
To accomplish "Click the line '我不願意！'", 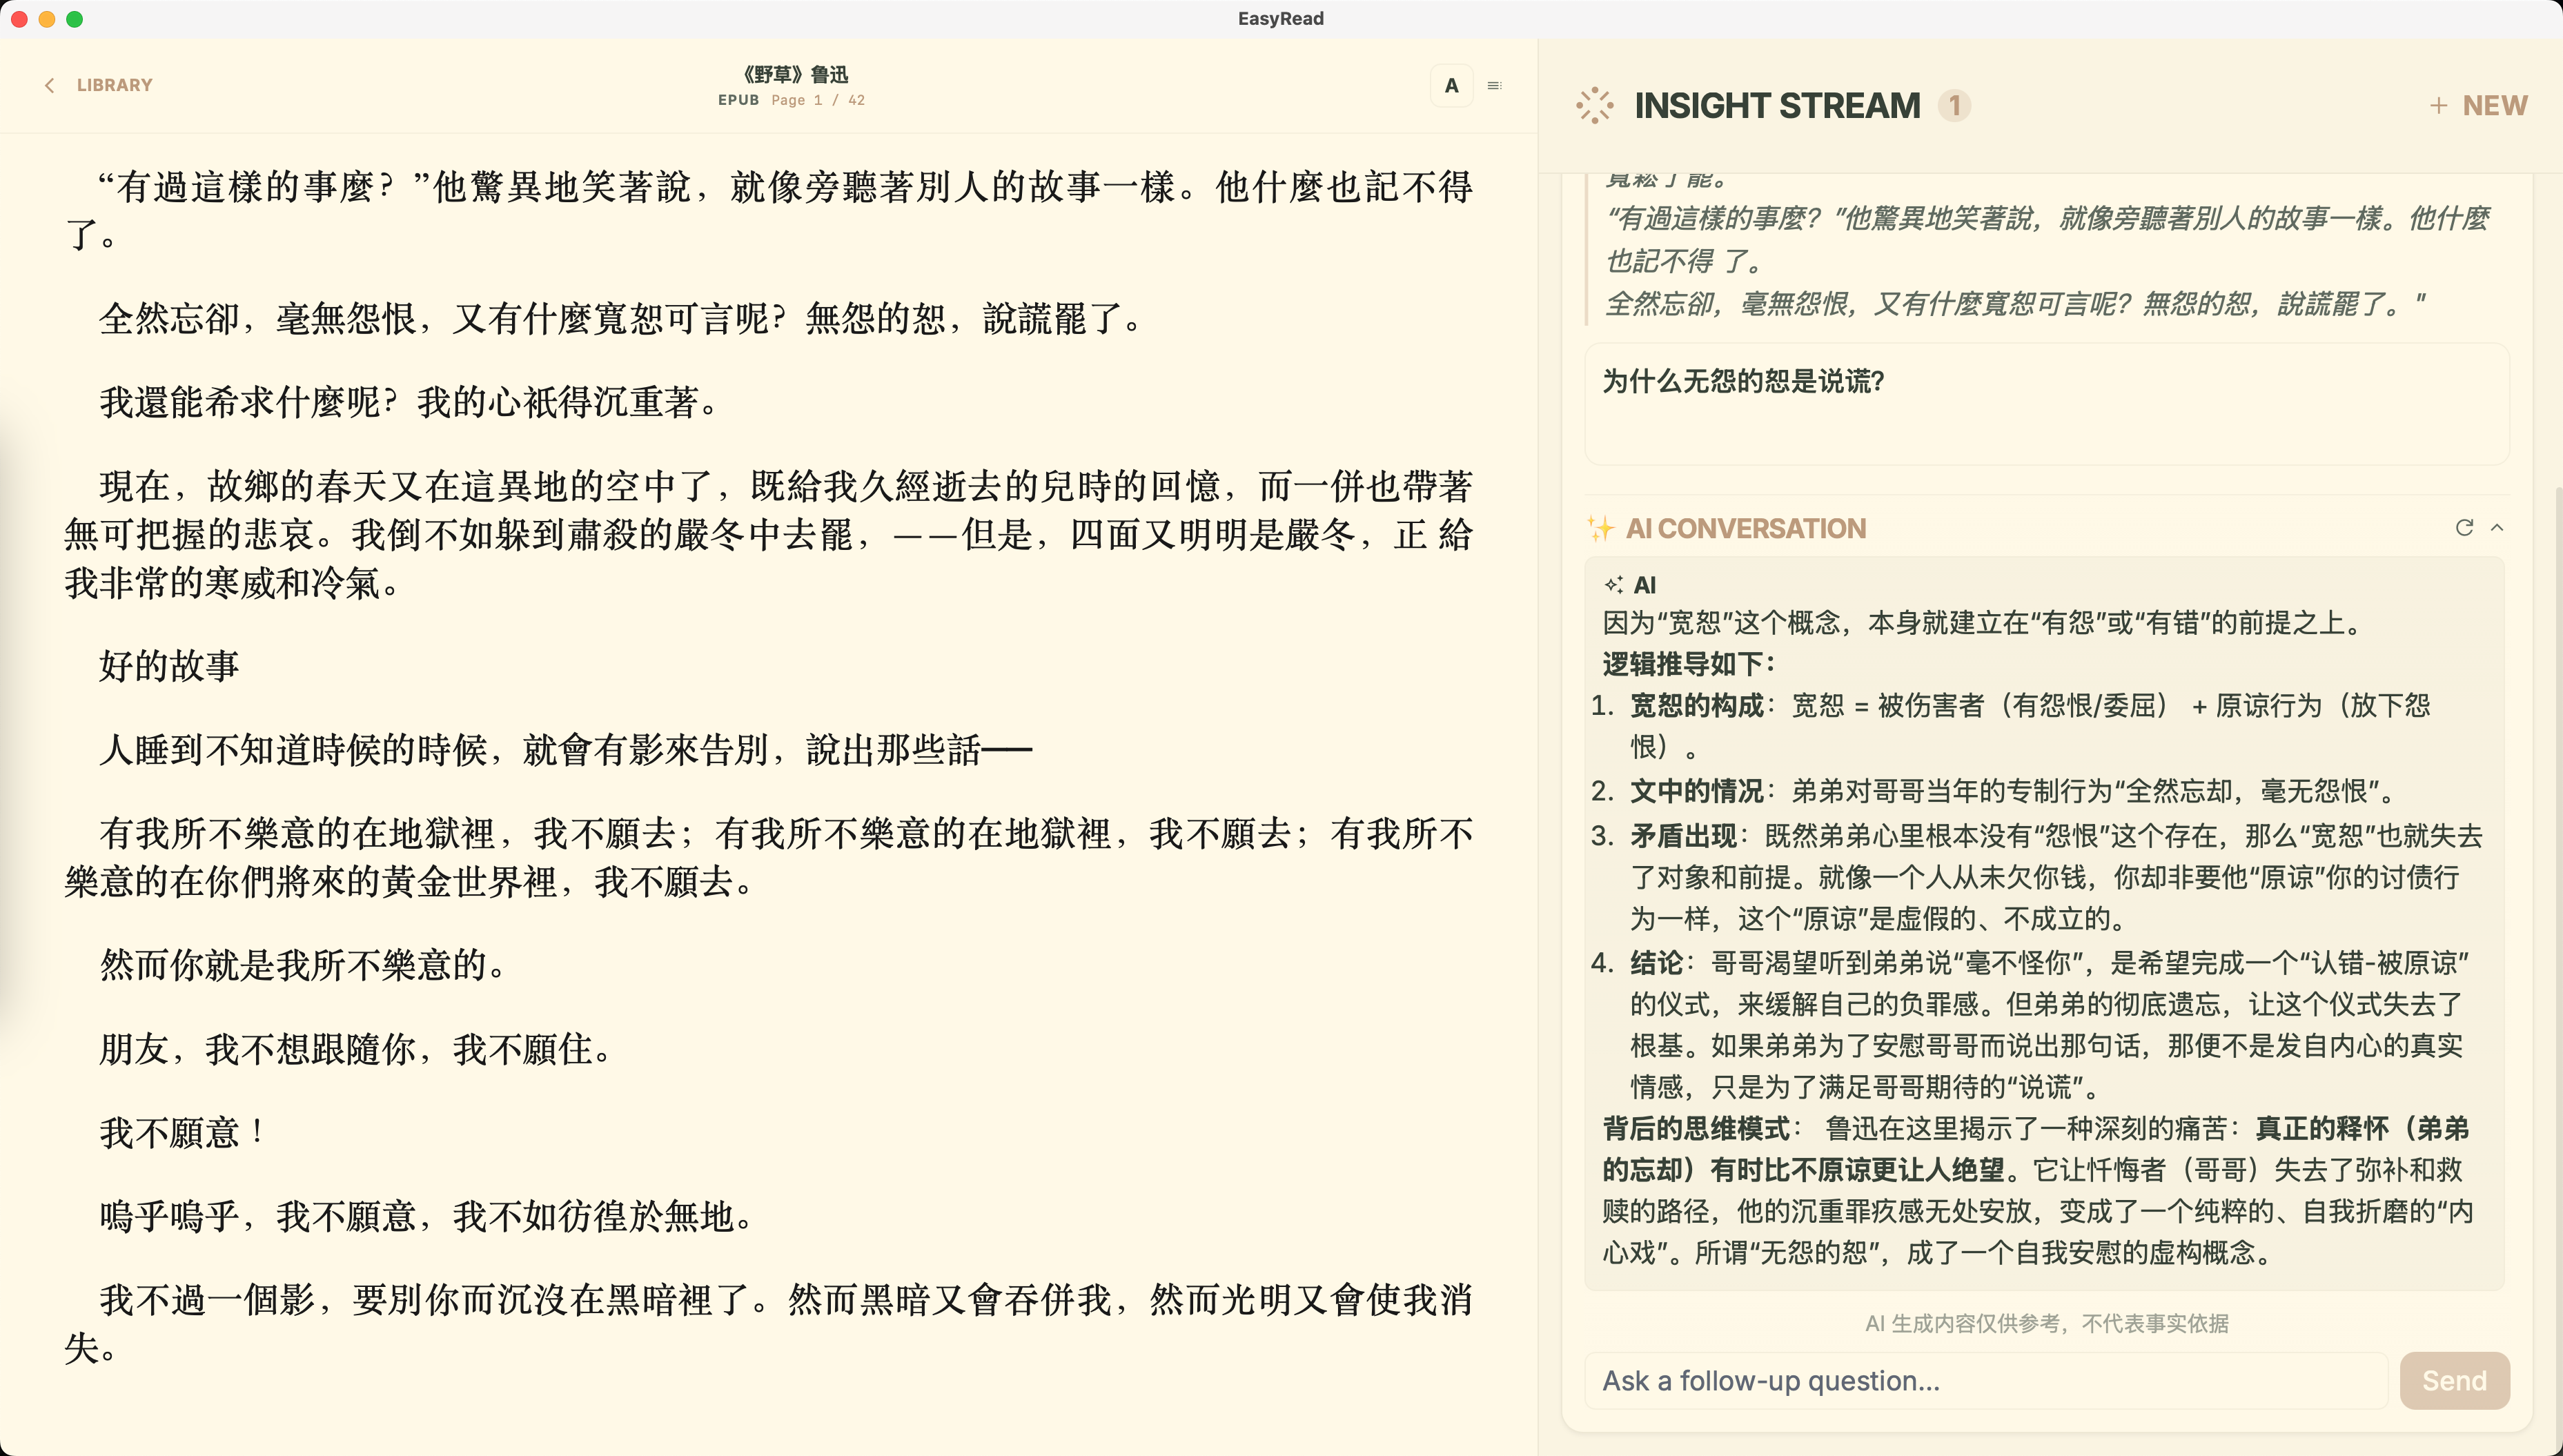I will point(182,1132).
